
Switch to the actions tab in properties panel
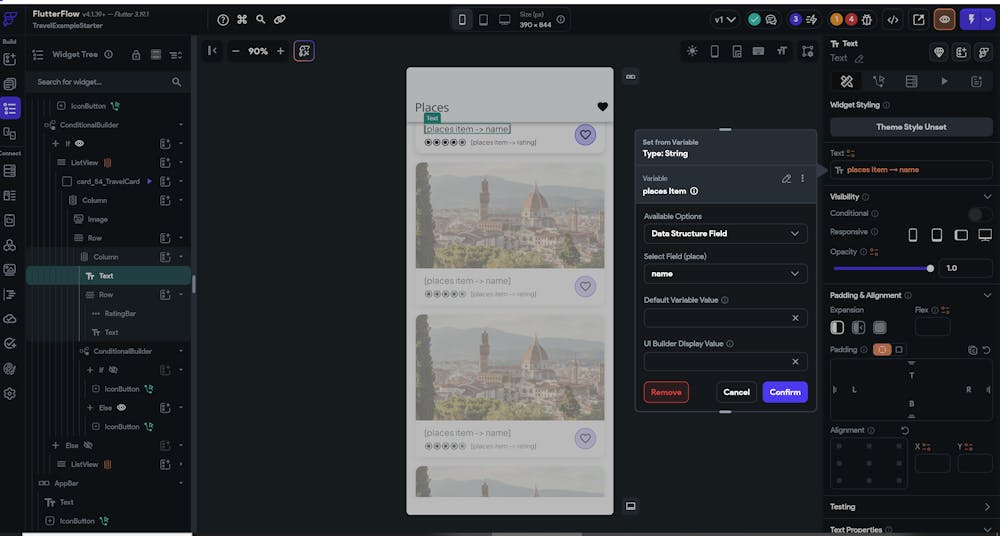pyautogui.click(x=879, y=81)
